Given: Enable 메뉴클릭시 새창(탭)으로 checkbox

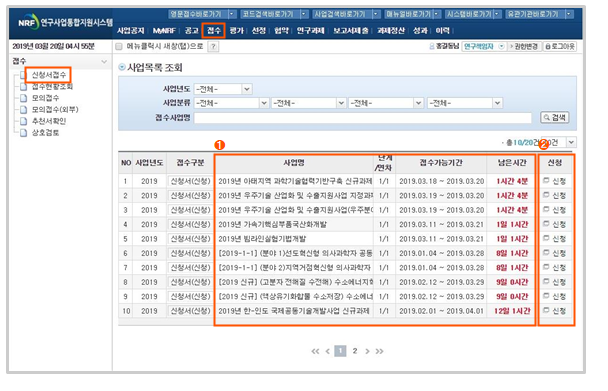Looking at the screenshot, I should click(x=119, y=47).
